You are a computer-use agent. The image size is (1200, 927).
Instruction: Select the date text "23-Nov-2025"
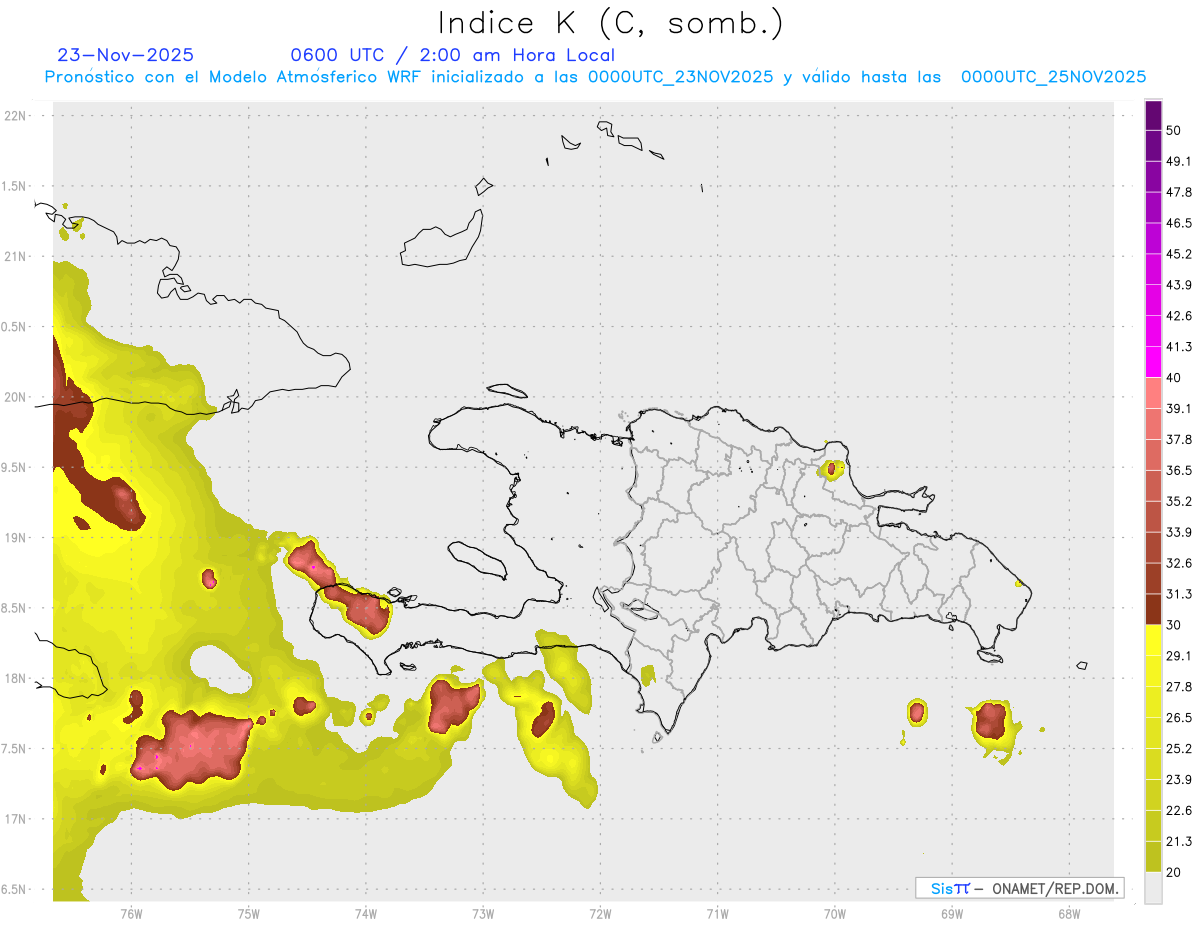(x=126, y=55)
